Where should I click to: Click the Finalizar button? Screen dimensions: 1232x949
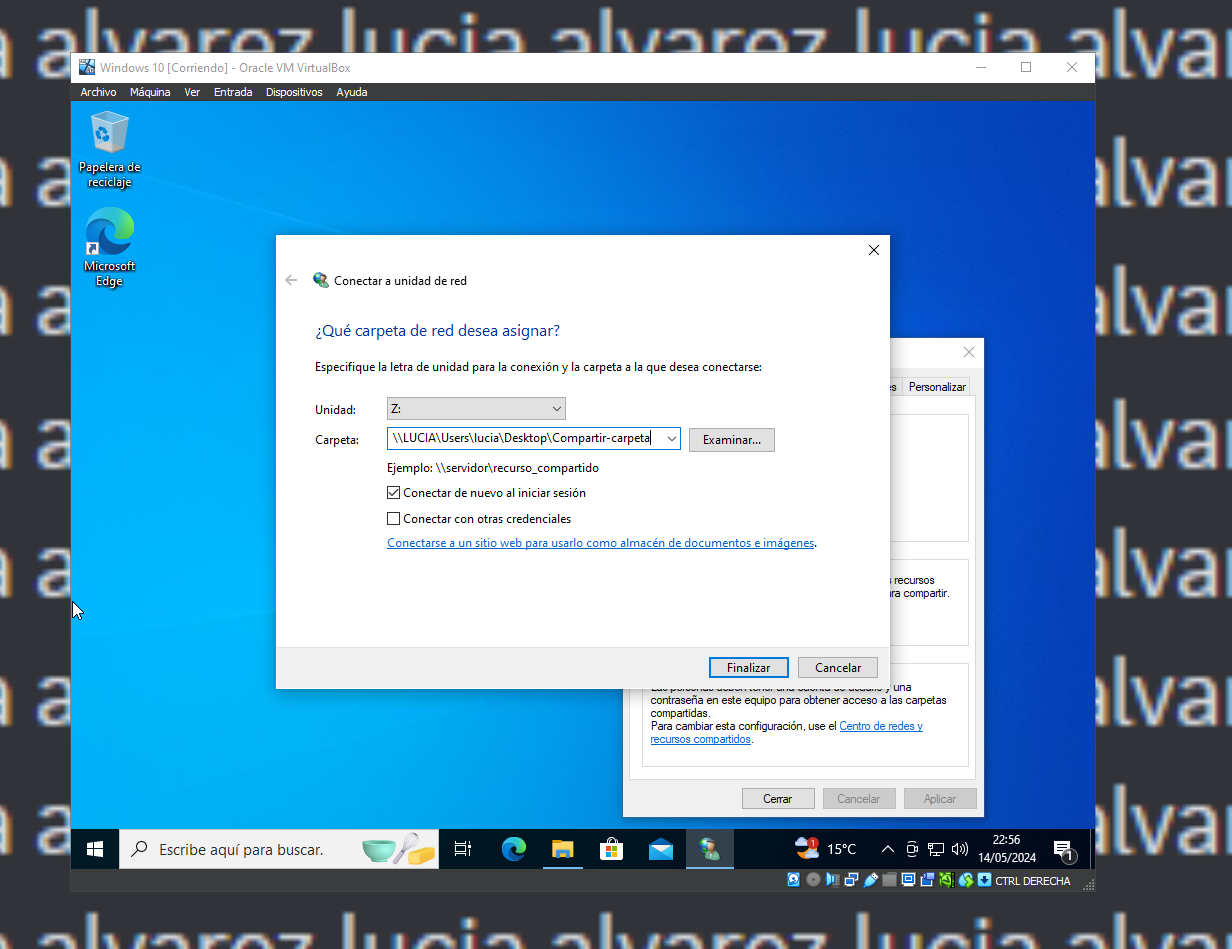(x=748, y=667)
